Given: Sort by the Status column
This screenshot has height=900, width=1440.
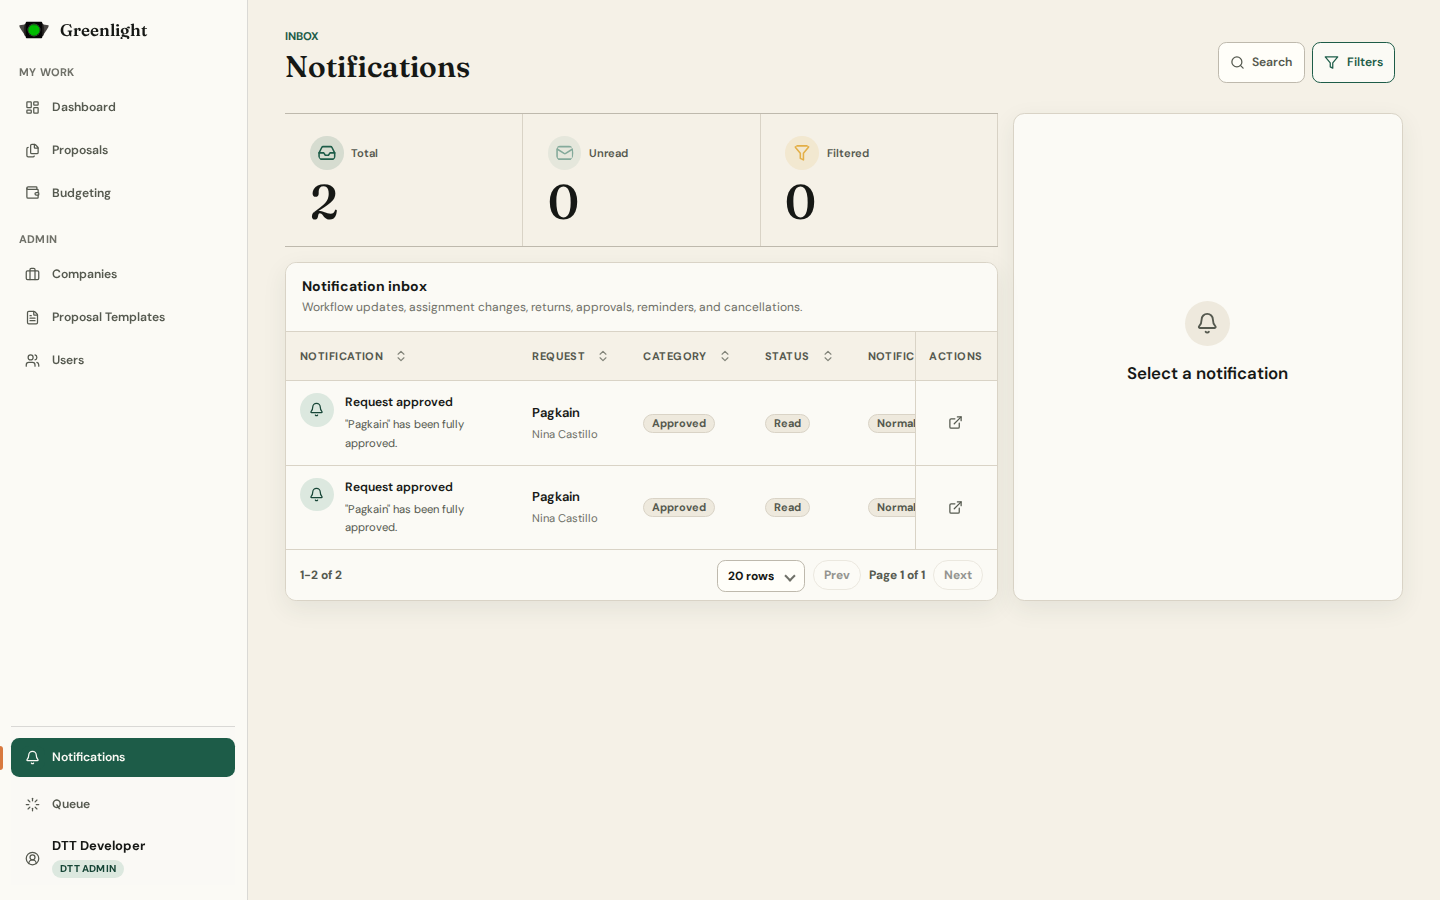Looking at the screenshot, I should (x=799, y=356).
